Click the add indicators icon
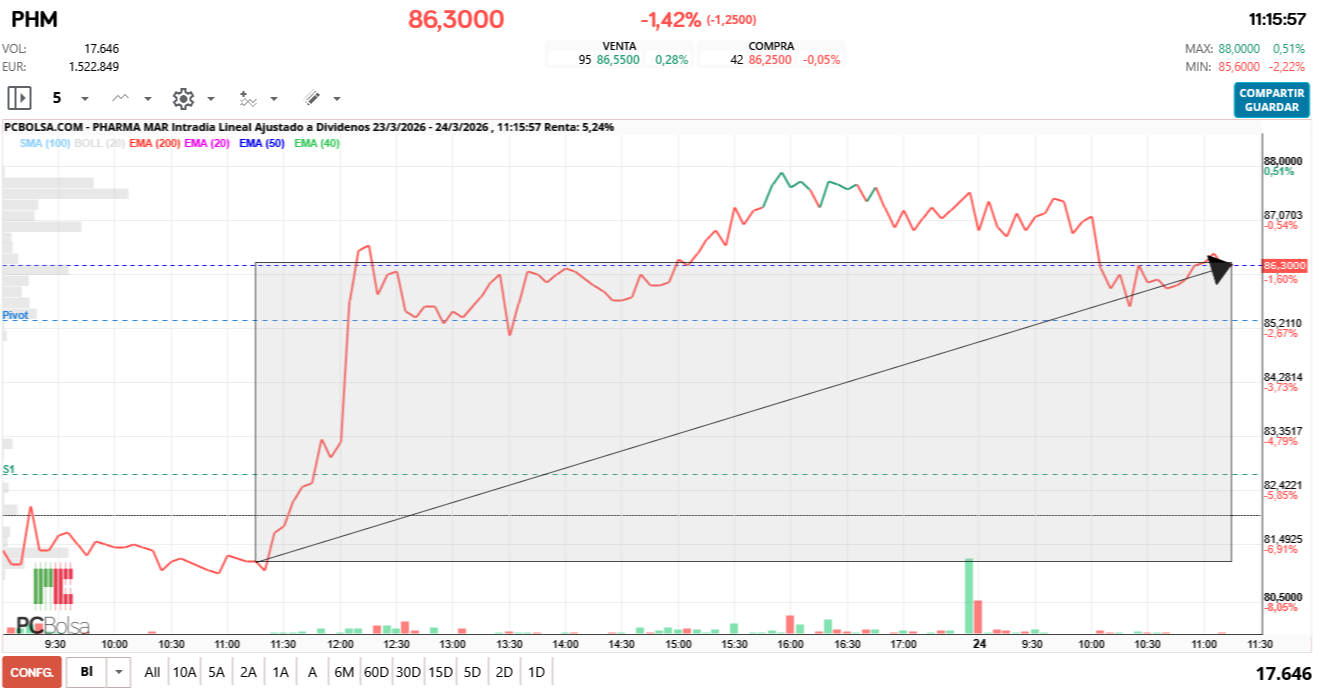This screenshot has width=1325, height=693. click(248, 98)
